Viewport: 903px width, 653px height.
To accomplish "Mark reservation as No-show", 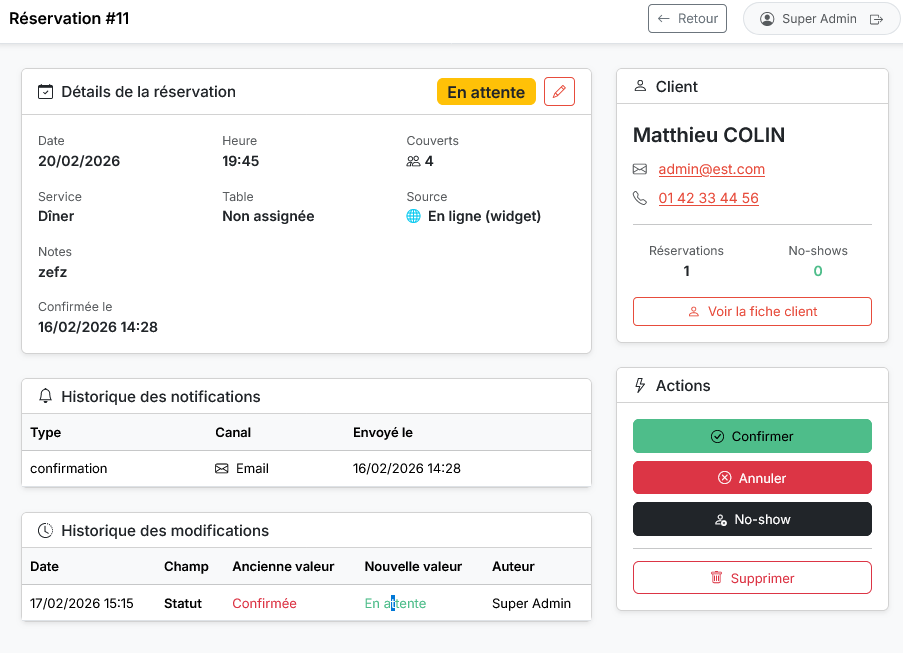I will [x=752, y=519].
